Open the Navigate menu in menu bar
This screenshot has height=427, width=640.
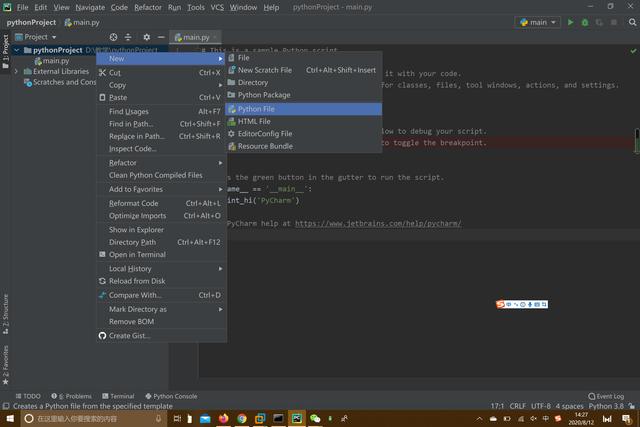tap(90, 7)
